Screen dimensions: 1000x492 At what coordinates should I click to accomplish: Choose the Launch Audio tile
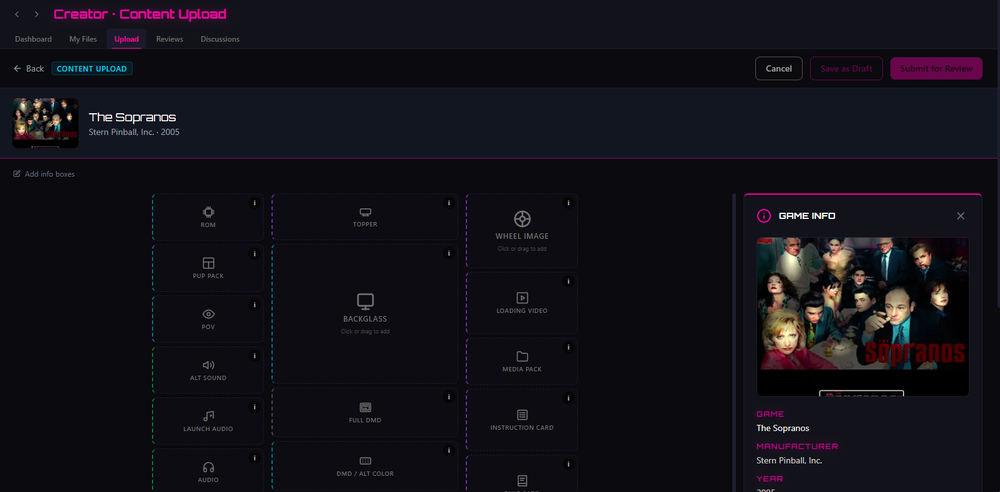[x=208, y=421]
